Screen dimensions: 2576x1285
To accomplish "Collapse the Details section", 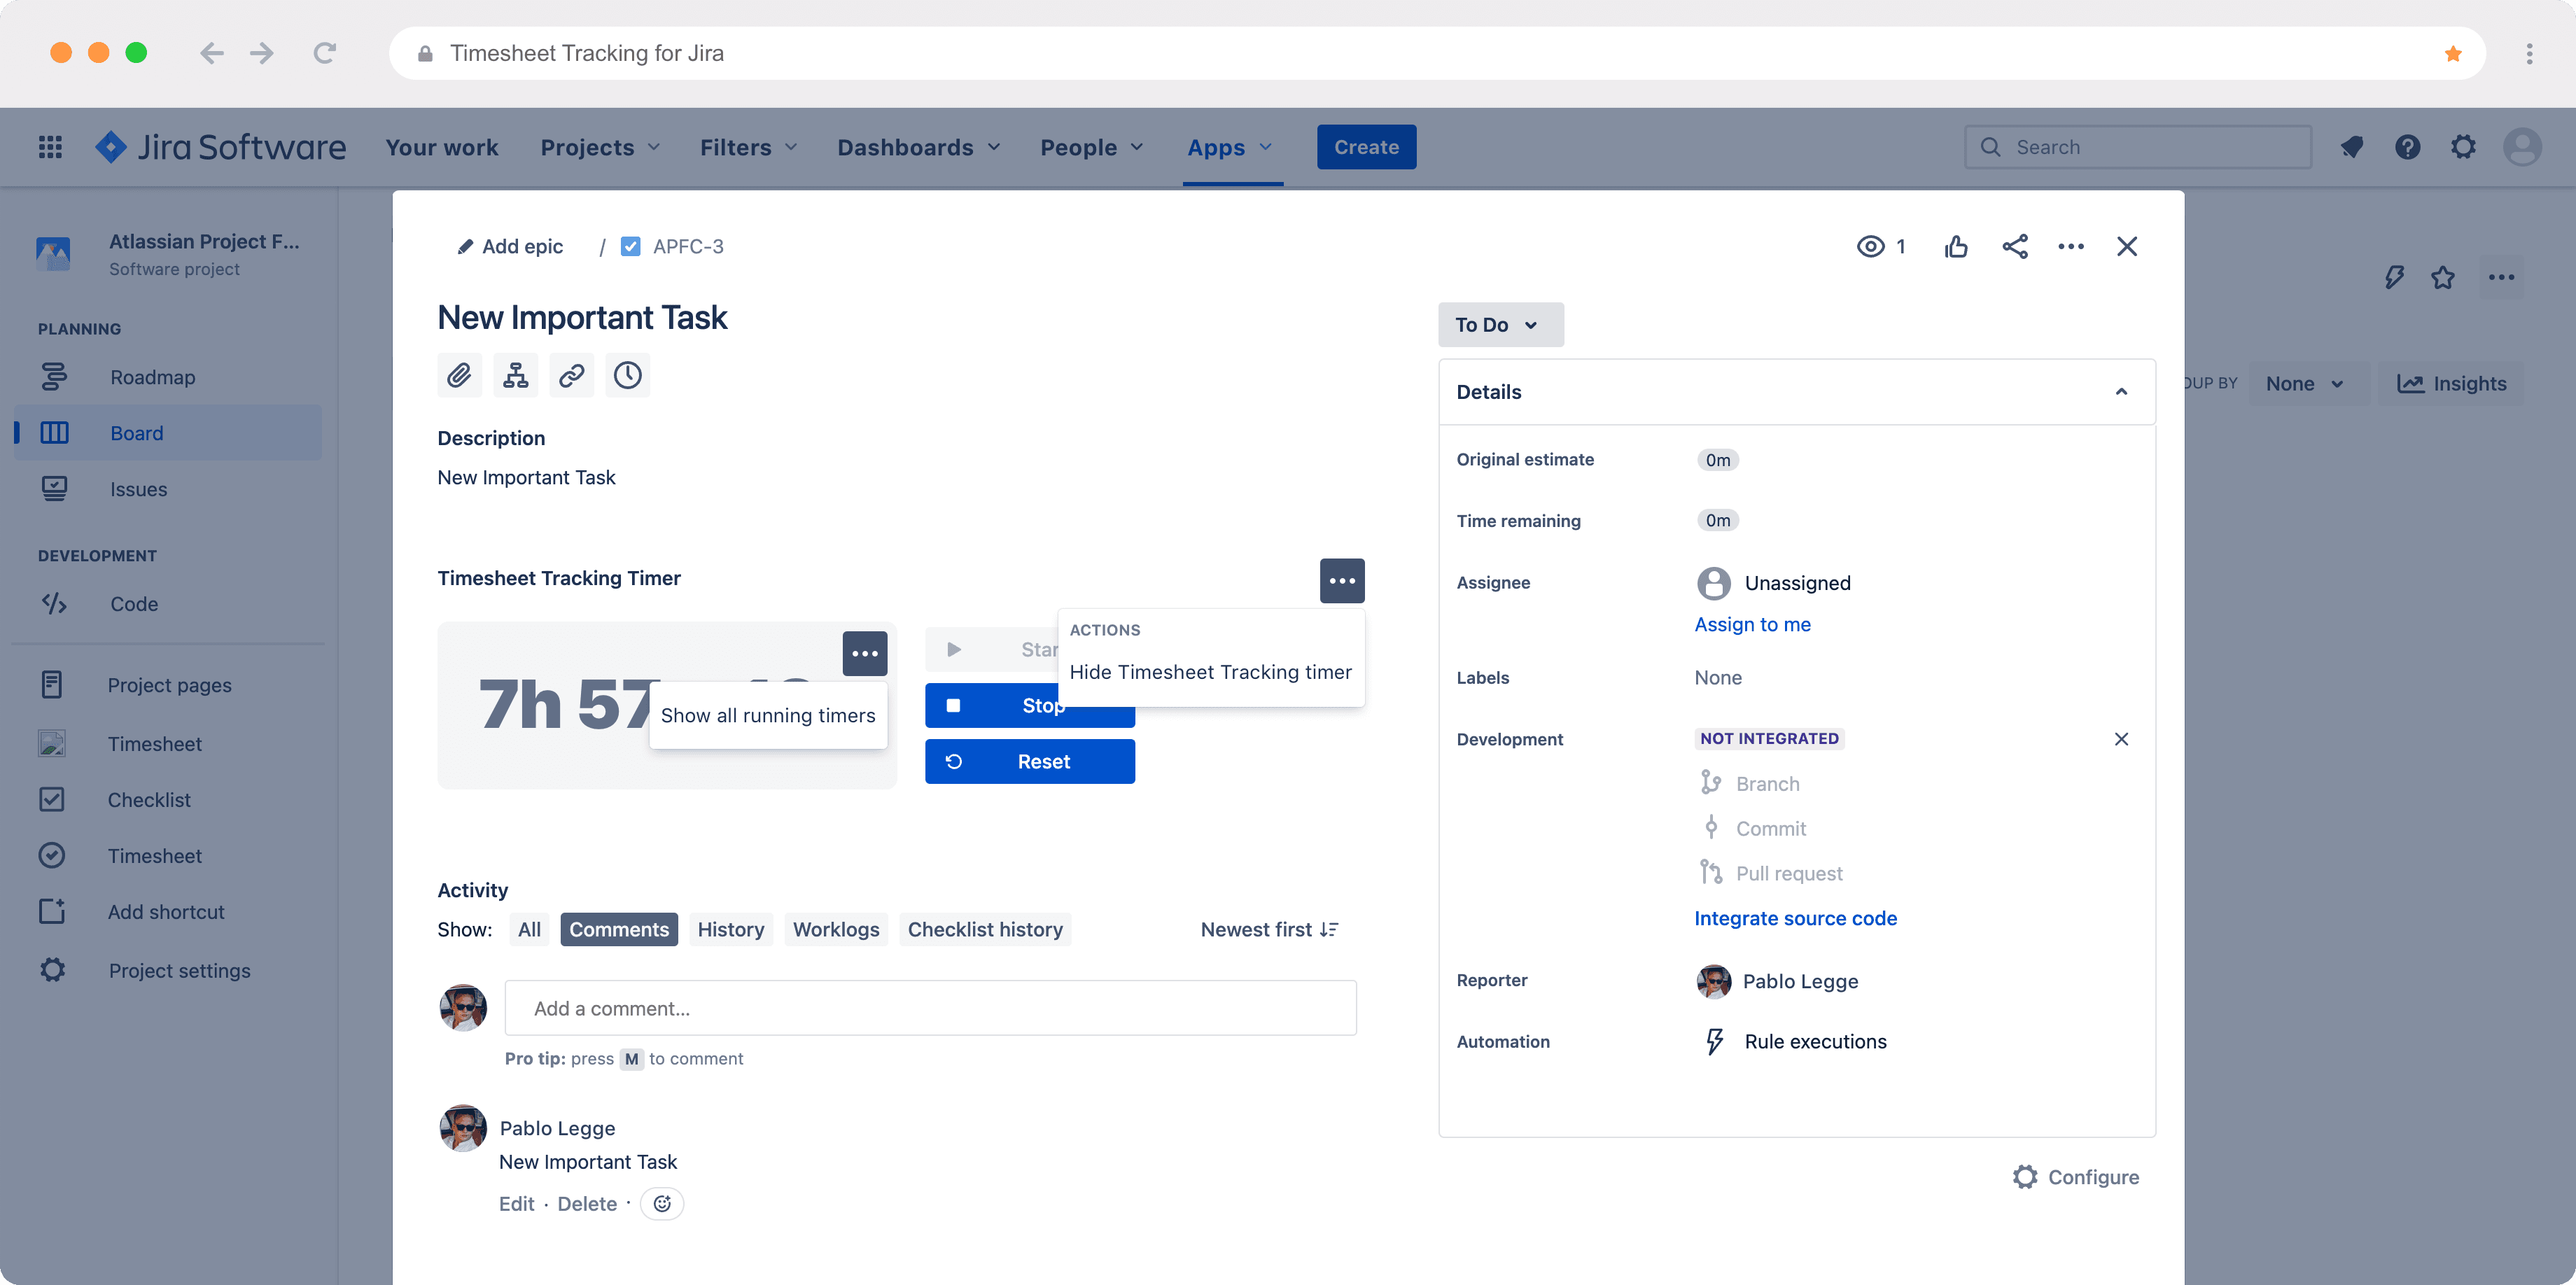I will [x=2121, y=392].
